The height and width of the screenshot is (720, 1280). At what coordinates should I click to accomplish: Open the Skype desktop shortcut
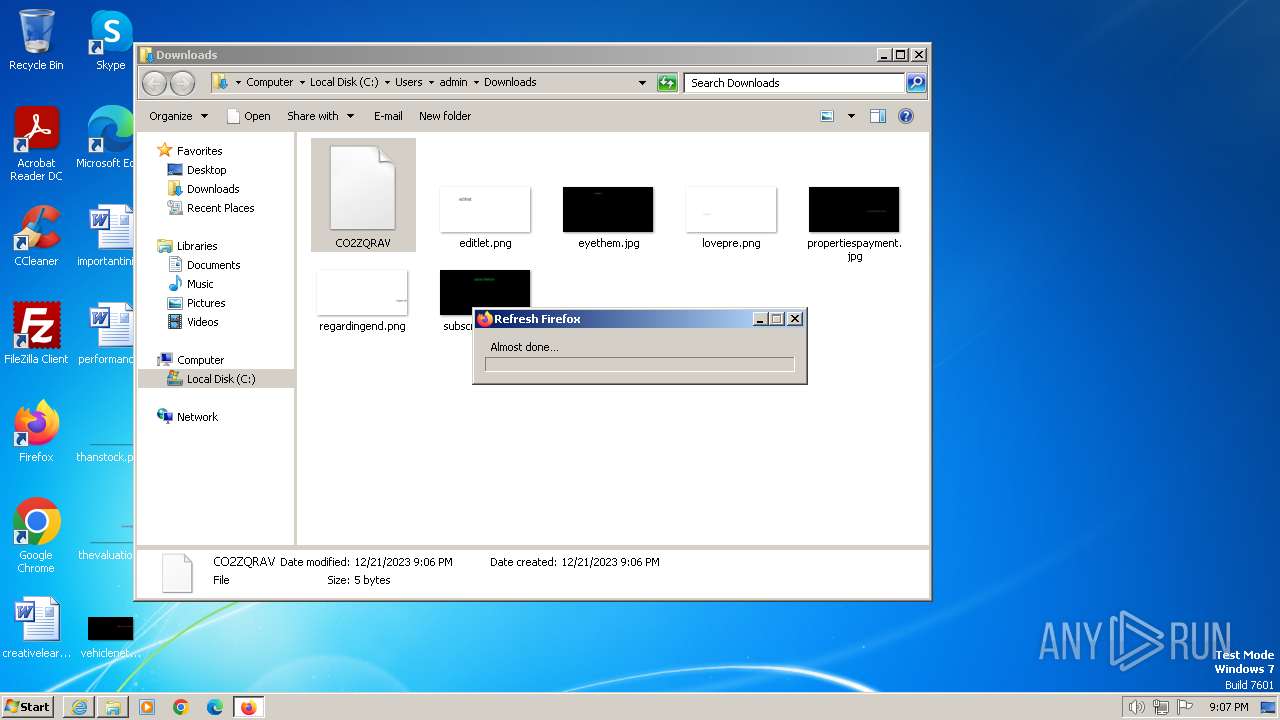pos(110,40)
